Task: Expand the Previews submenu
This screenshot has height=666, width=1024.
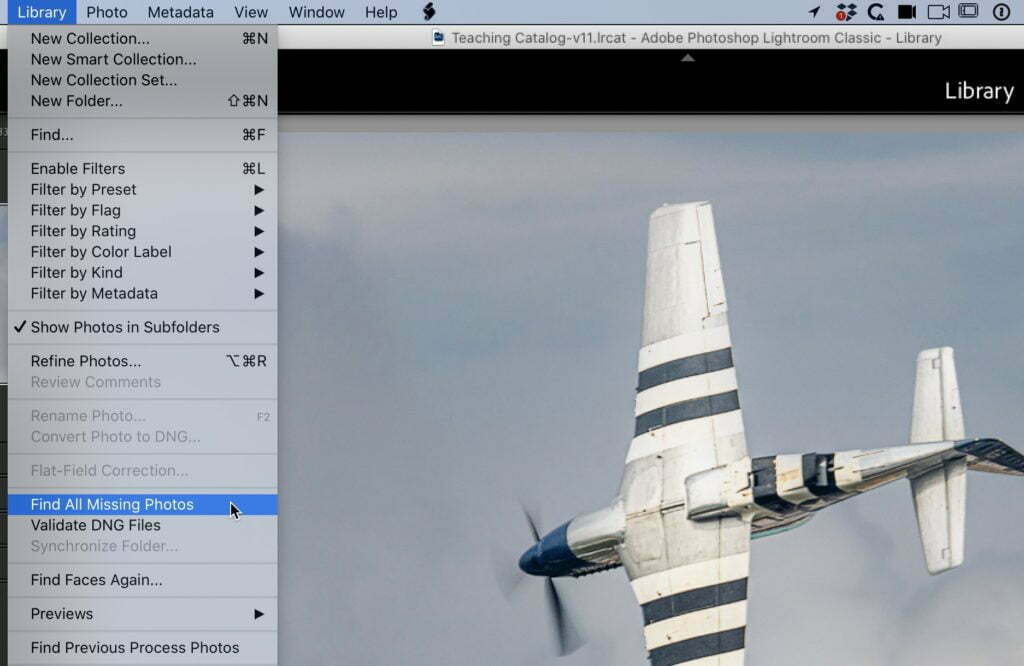Action: [143, 614]
